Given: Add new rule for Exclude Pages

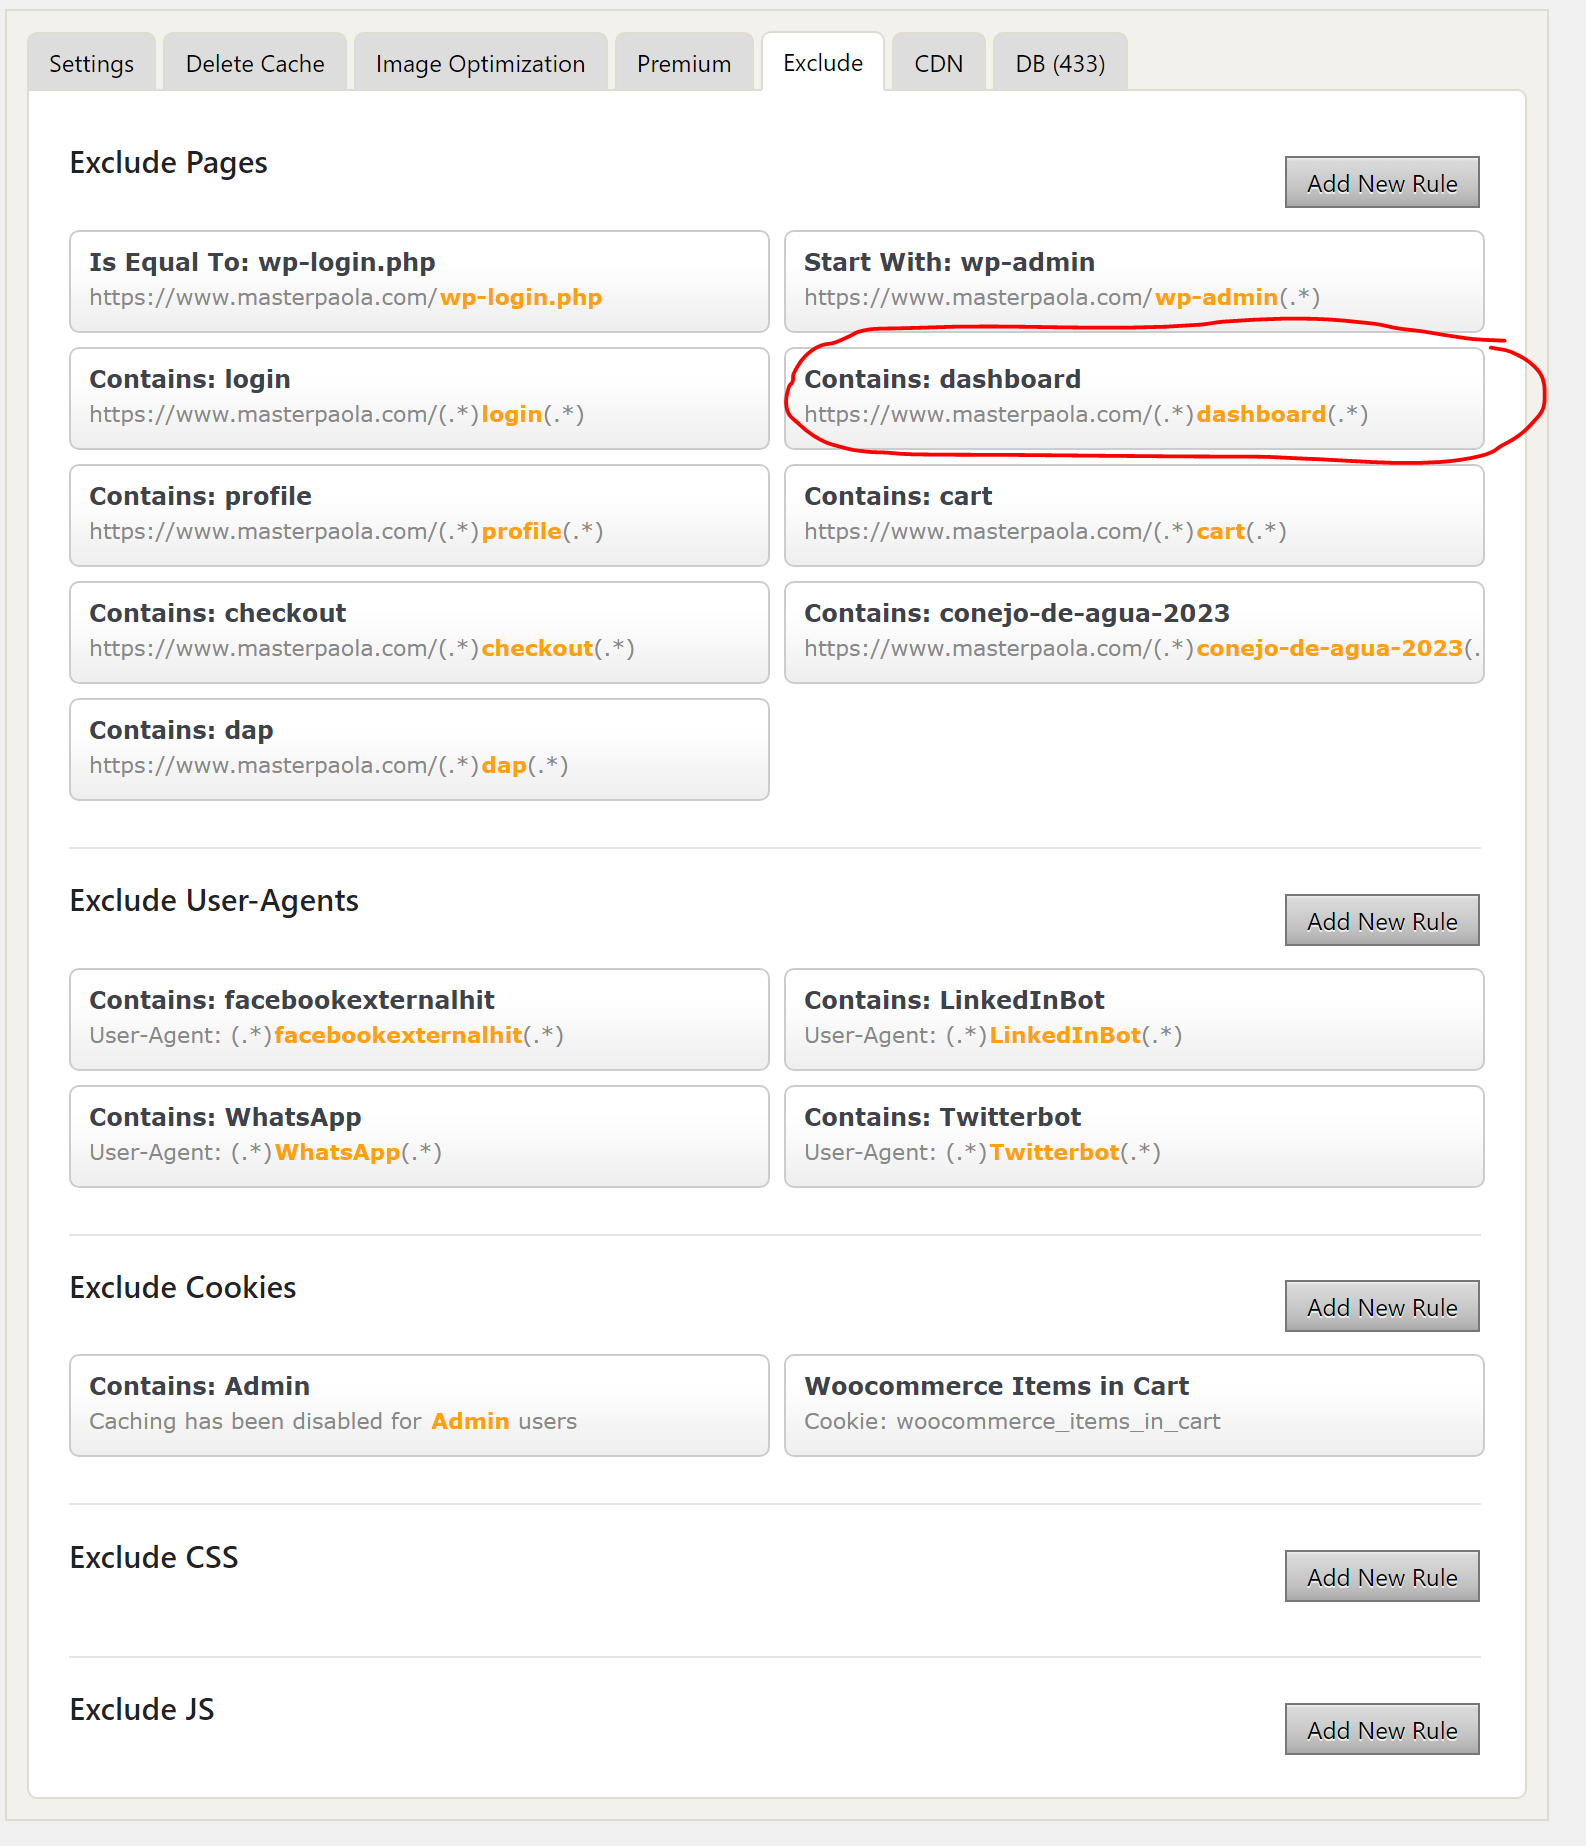Looking at the screenshot, I should tap(1382, 182).
